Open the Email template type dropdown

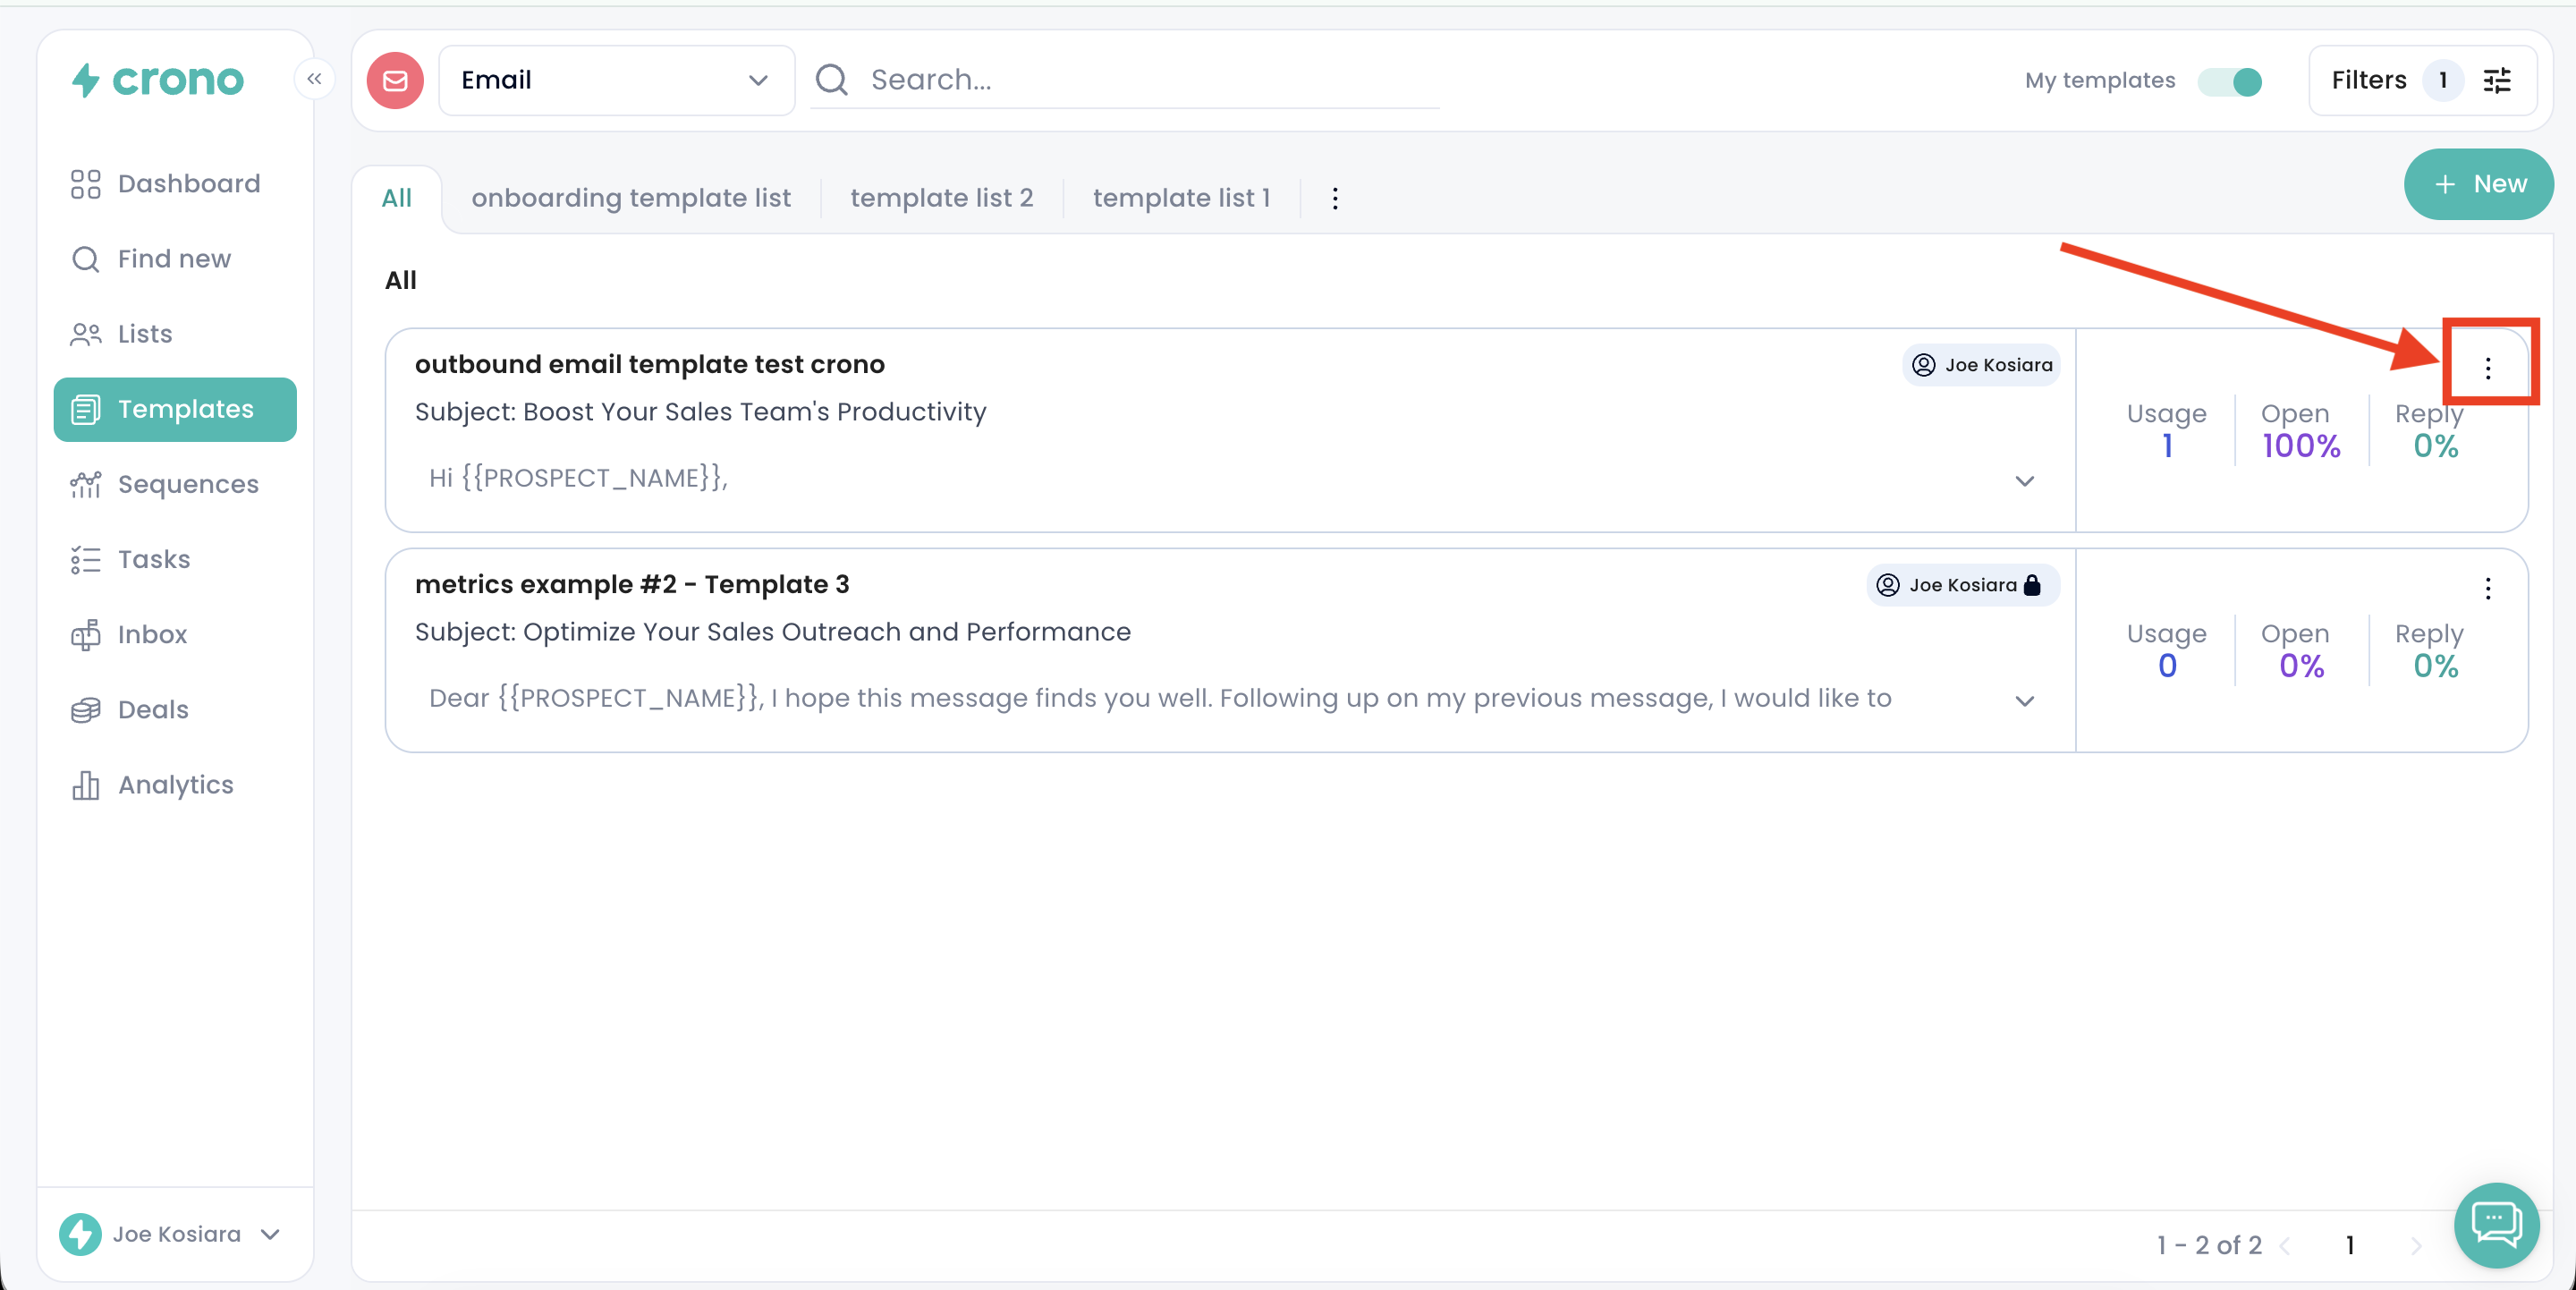pyautogui.click(x=616, y=80)
